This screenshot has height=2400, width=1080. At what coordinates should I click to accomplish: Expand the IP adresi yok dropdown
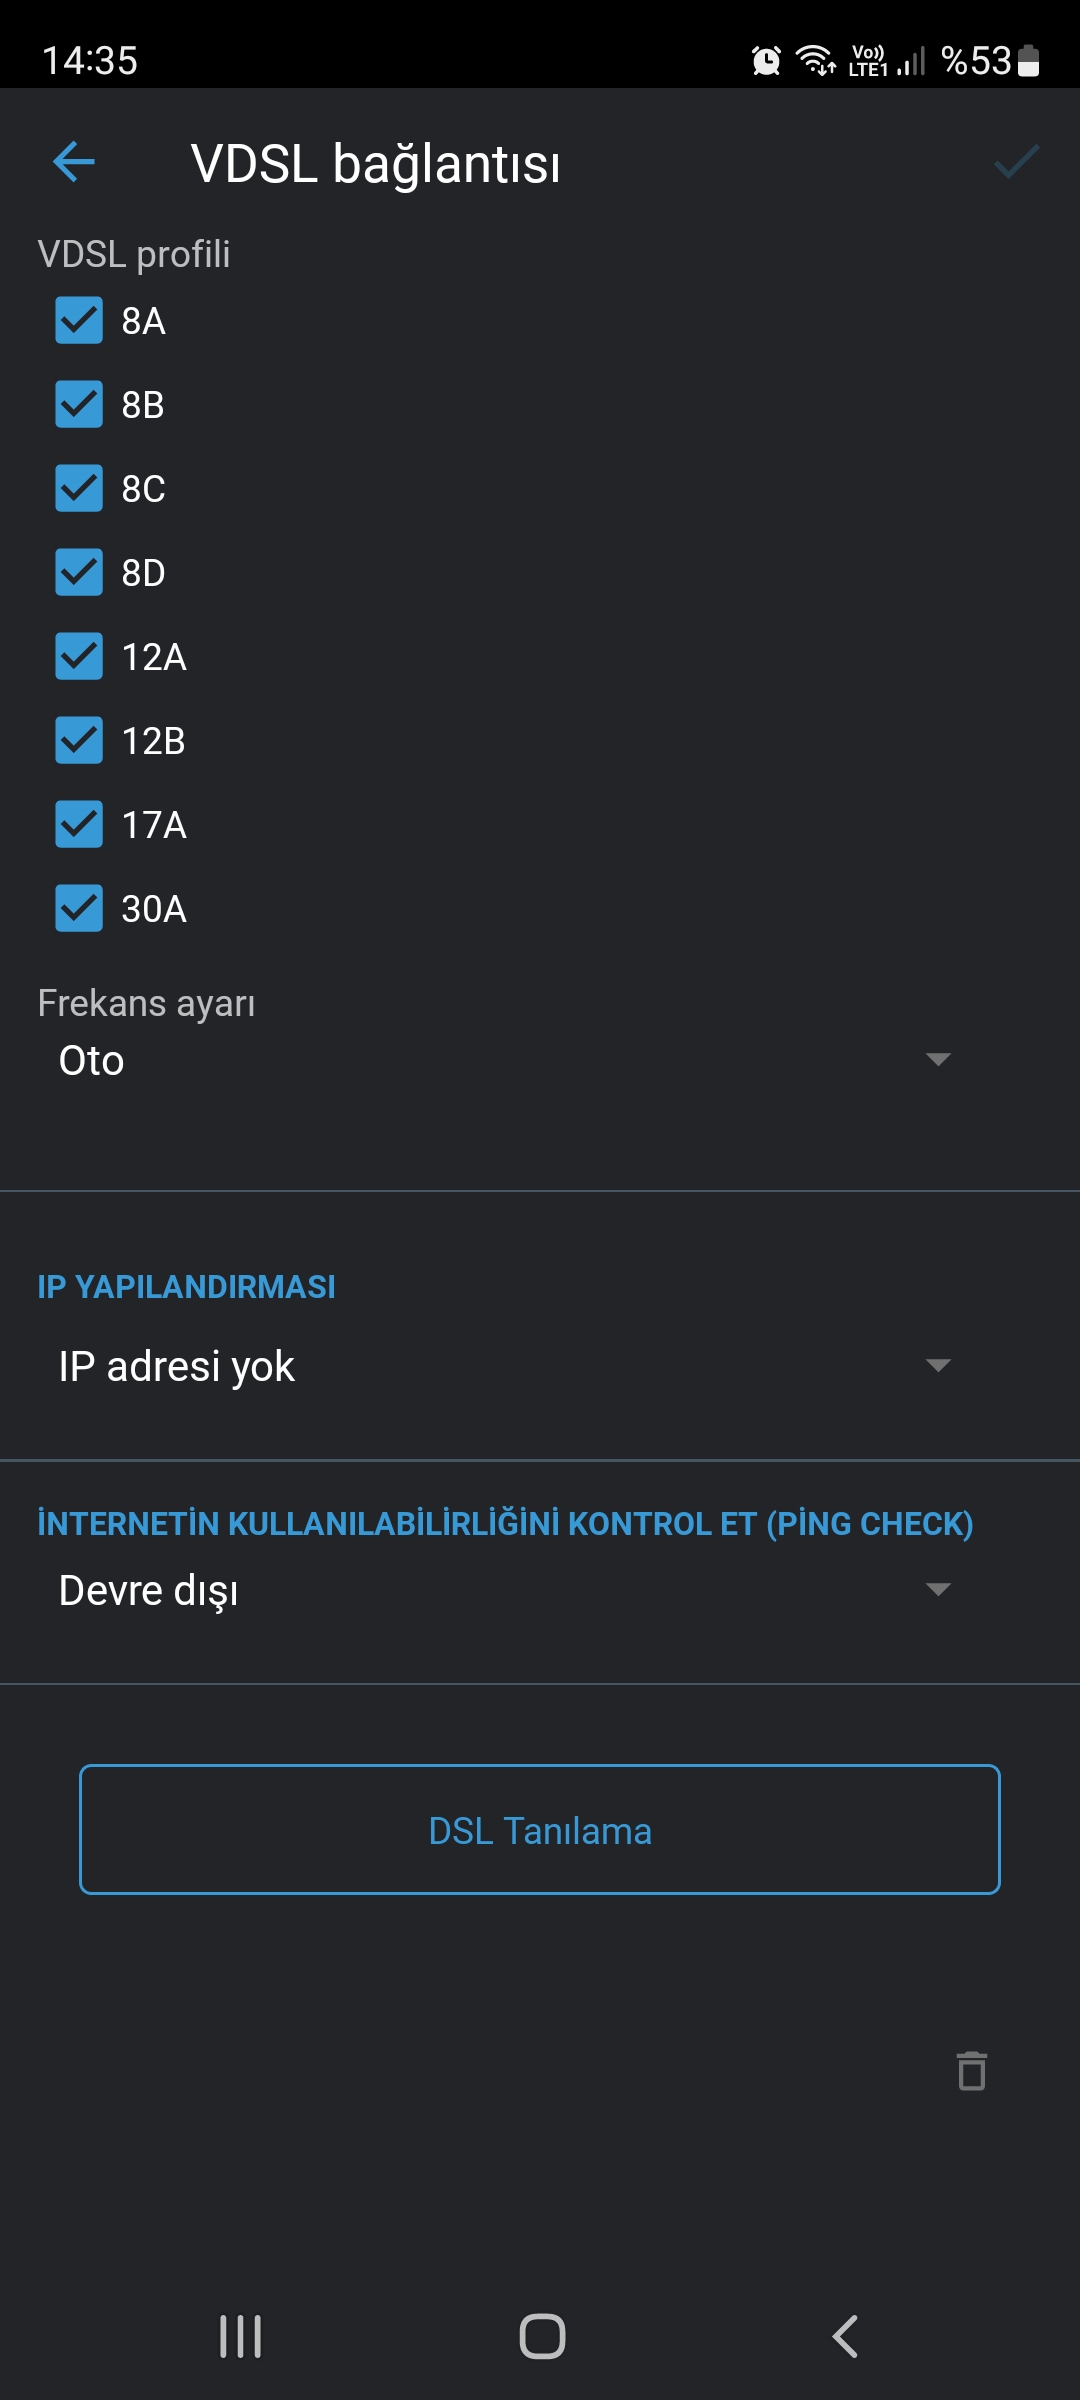click(505, 1366)
